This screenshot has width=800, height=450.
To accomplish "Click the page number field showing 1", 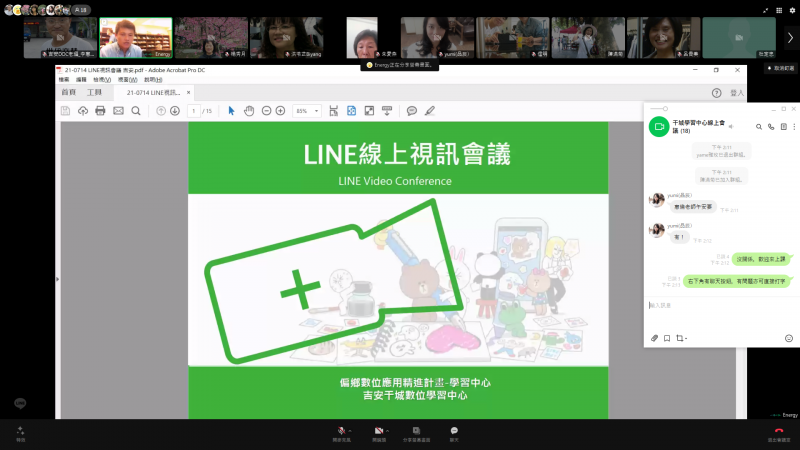I will [194, 111].
